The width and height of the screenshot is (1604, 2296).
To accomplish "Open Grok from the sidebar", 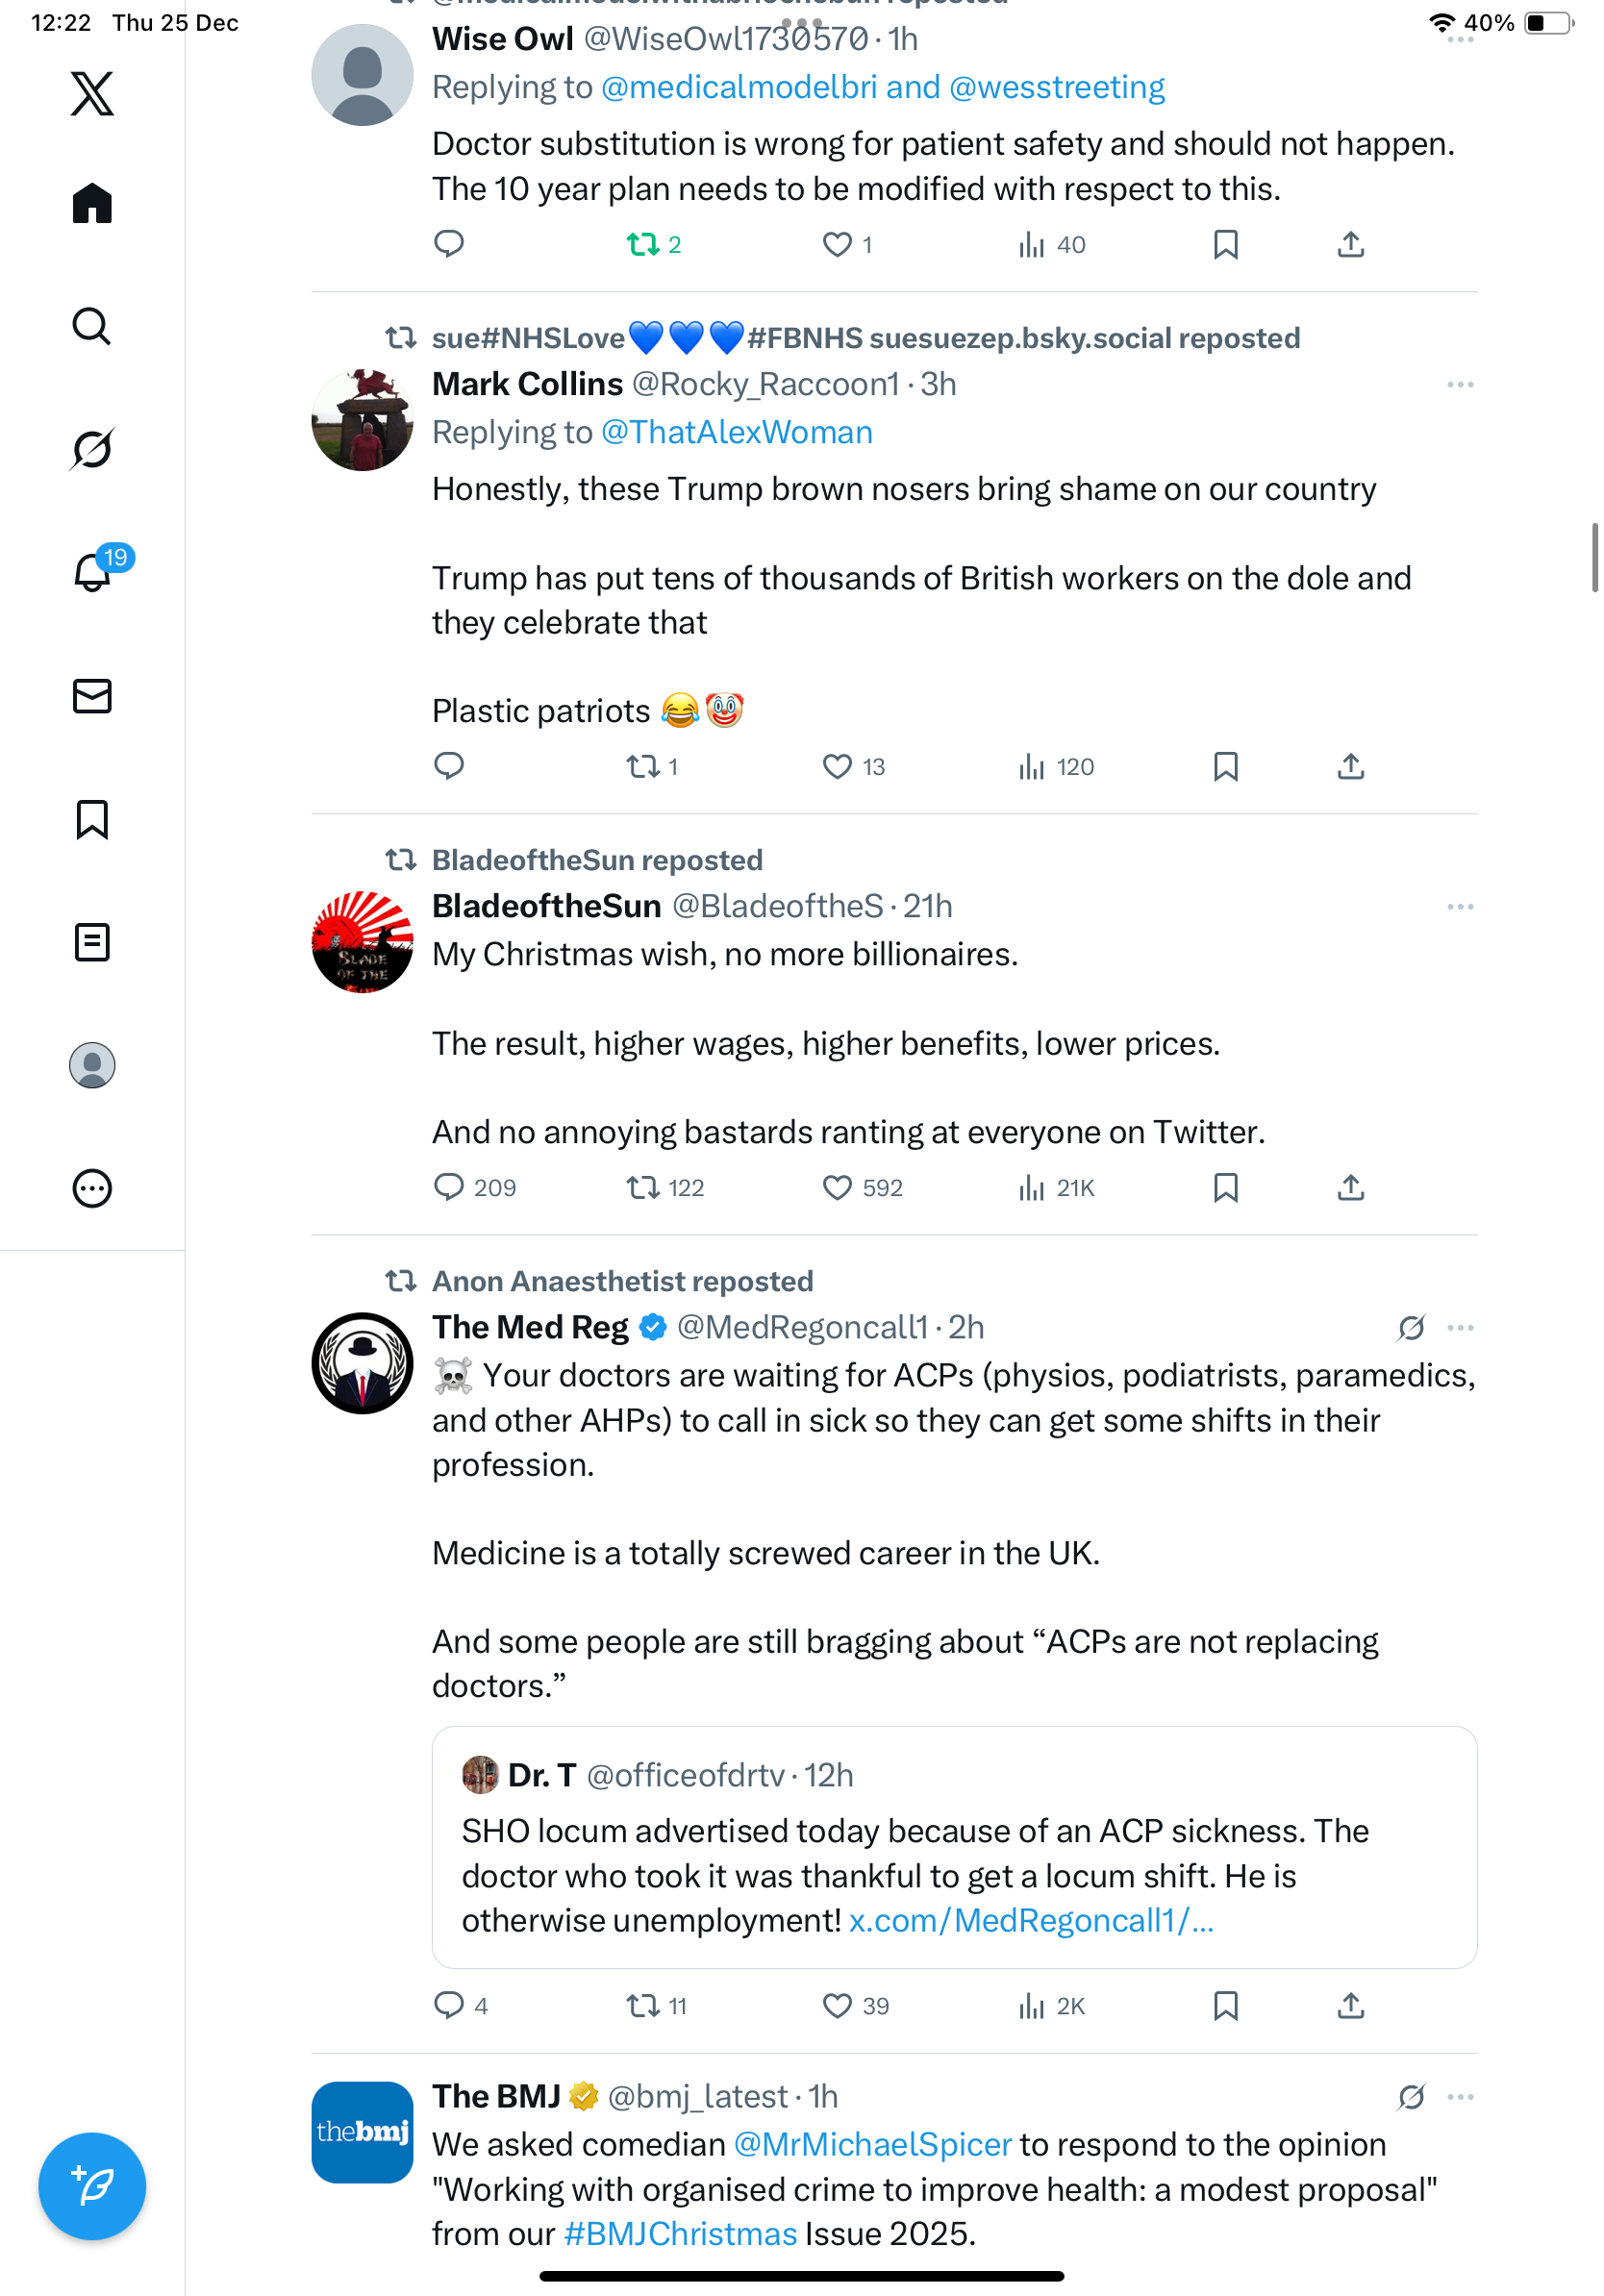I will pyautogui.click(x=92, y=449).
